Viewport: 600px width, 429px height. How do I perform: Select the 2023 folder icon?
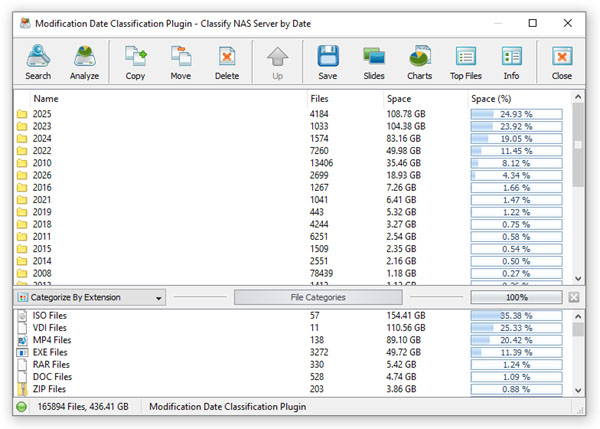(x=22, y=126)
